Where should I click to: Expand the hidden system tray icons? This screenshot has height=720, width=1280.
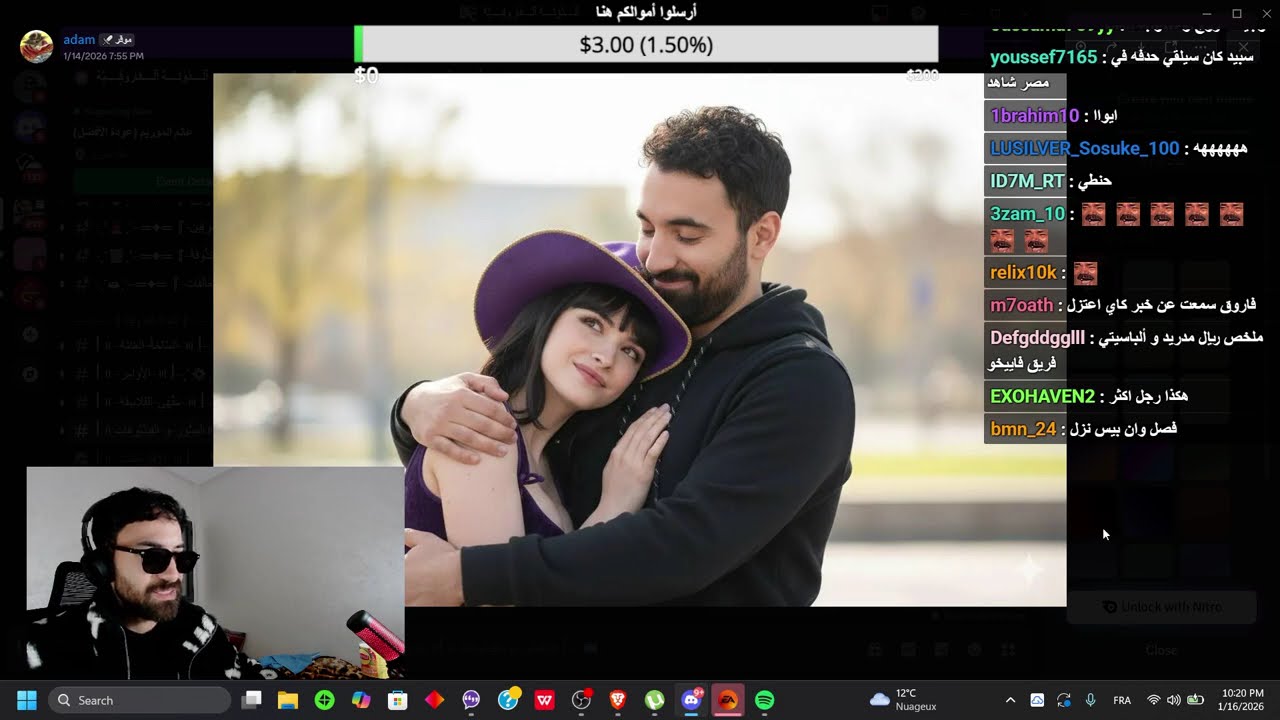pyautogui.click(x=1010, y=700)
